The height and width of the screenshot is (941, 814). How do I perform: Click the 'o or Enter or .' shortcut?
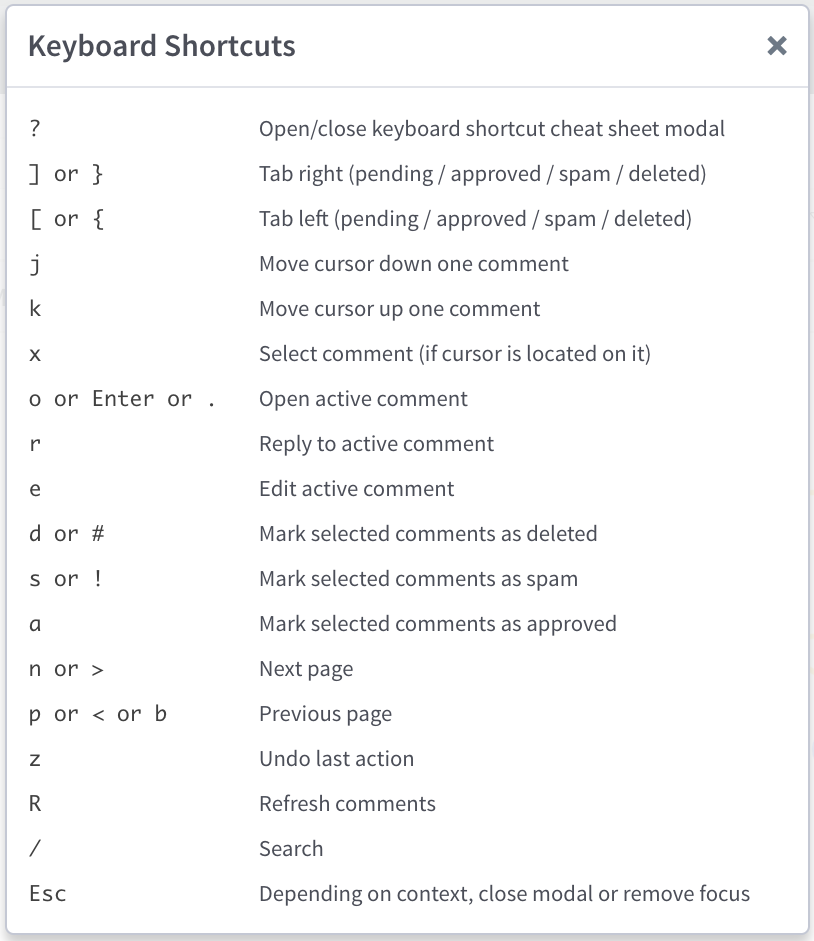coord(122,399)
